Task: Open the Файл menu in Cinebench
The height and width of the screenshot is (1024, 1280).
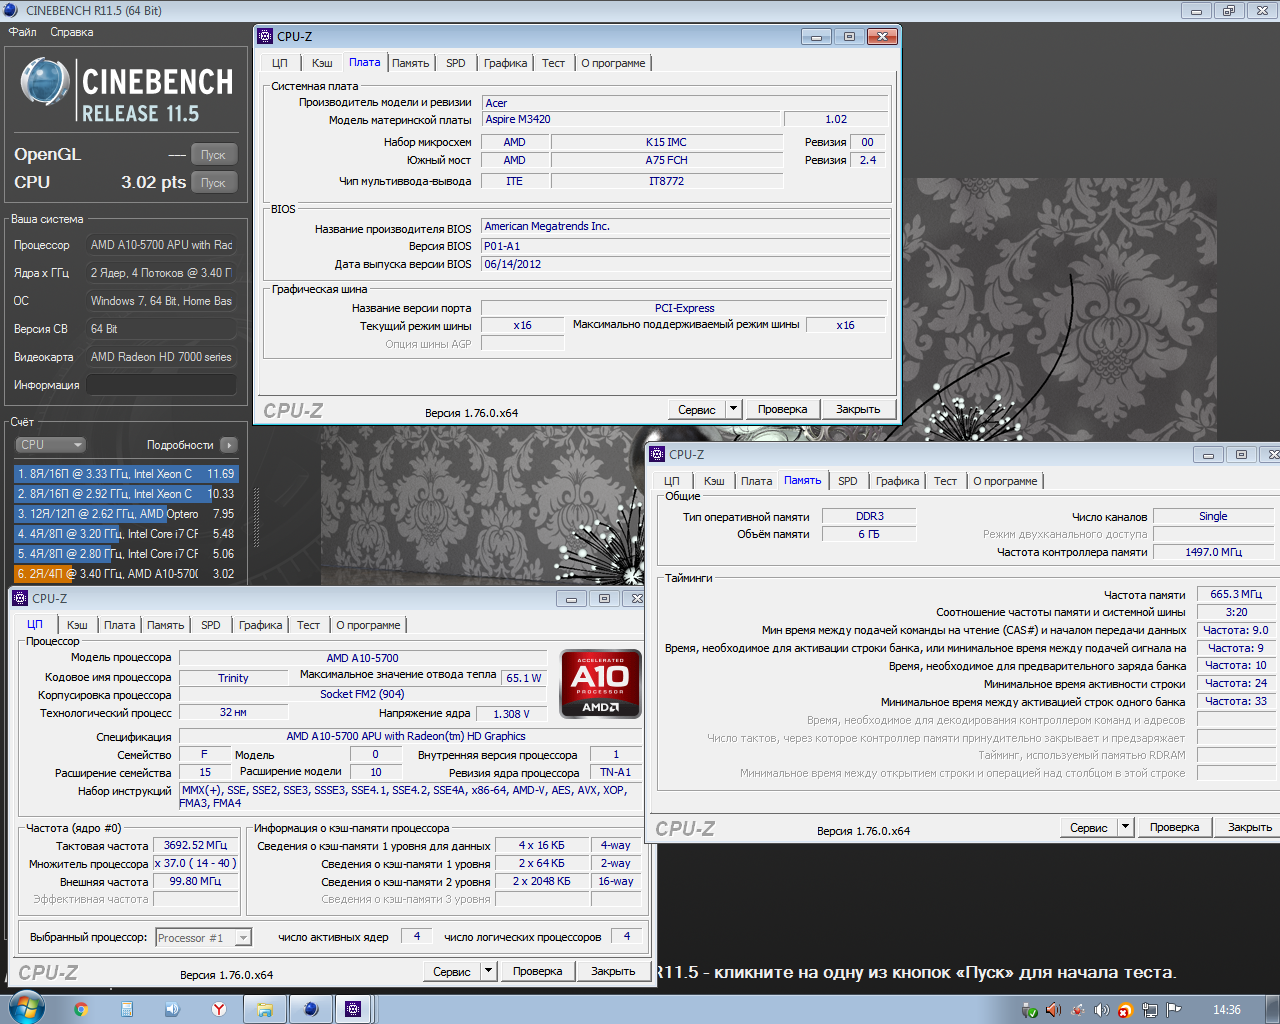Action: click(23, 32)
